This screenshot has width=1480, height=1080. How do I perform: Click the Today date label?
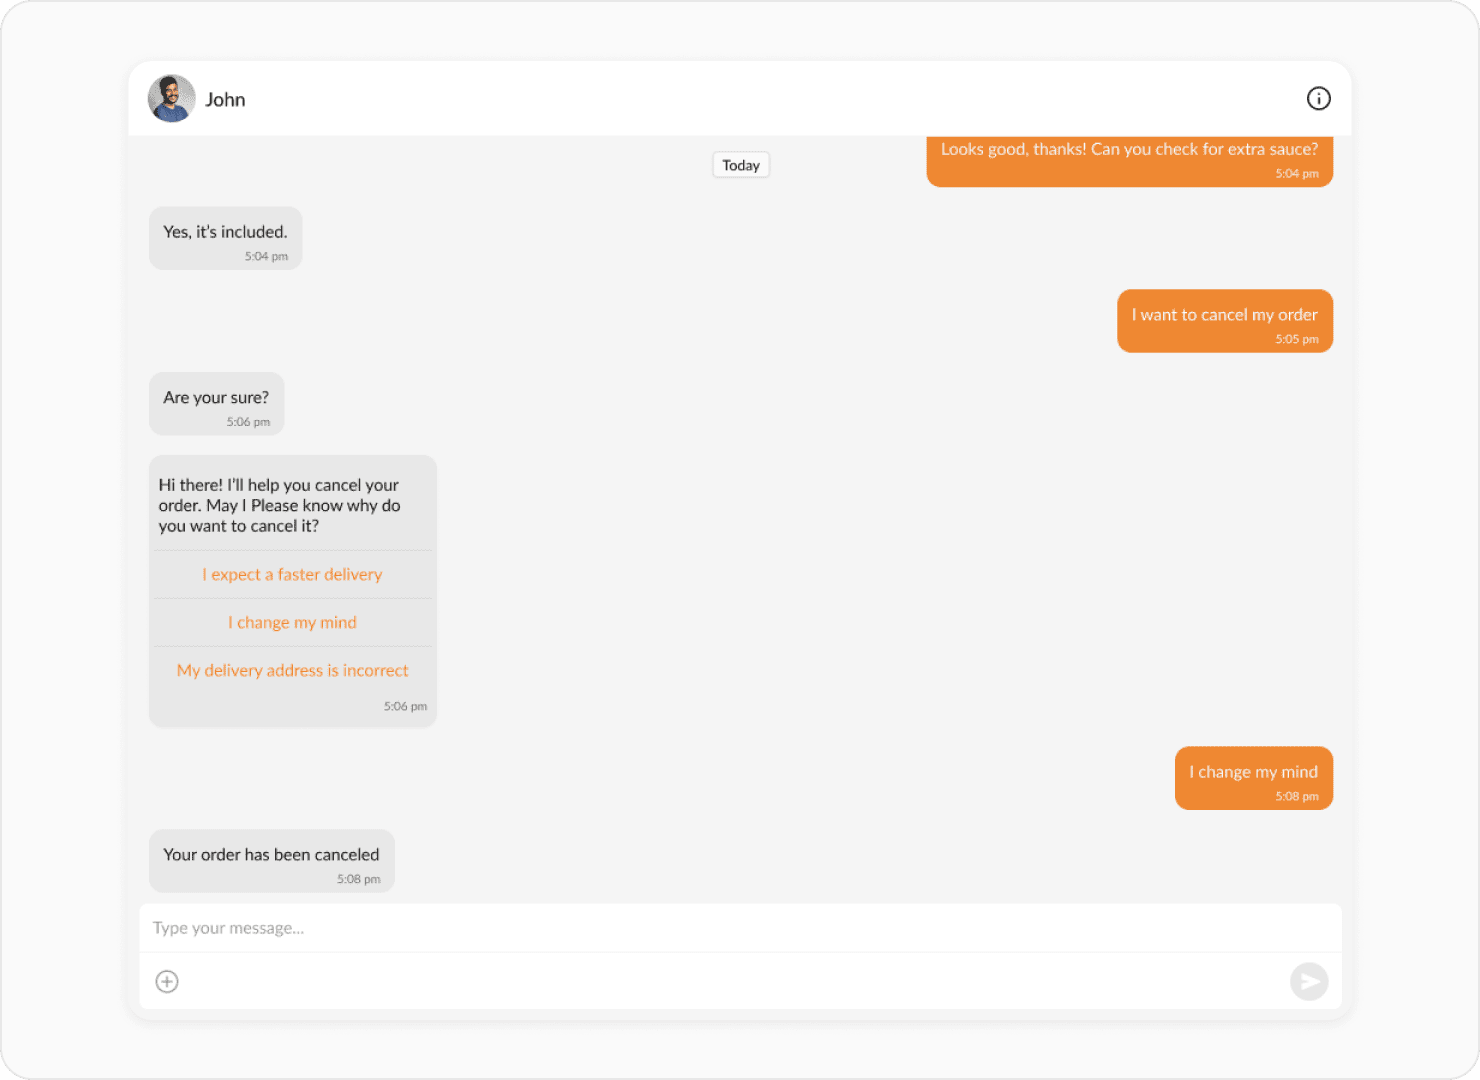pos(741,165)
